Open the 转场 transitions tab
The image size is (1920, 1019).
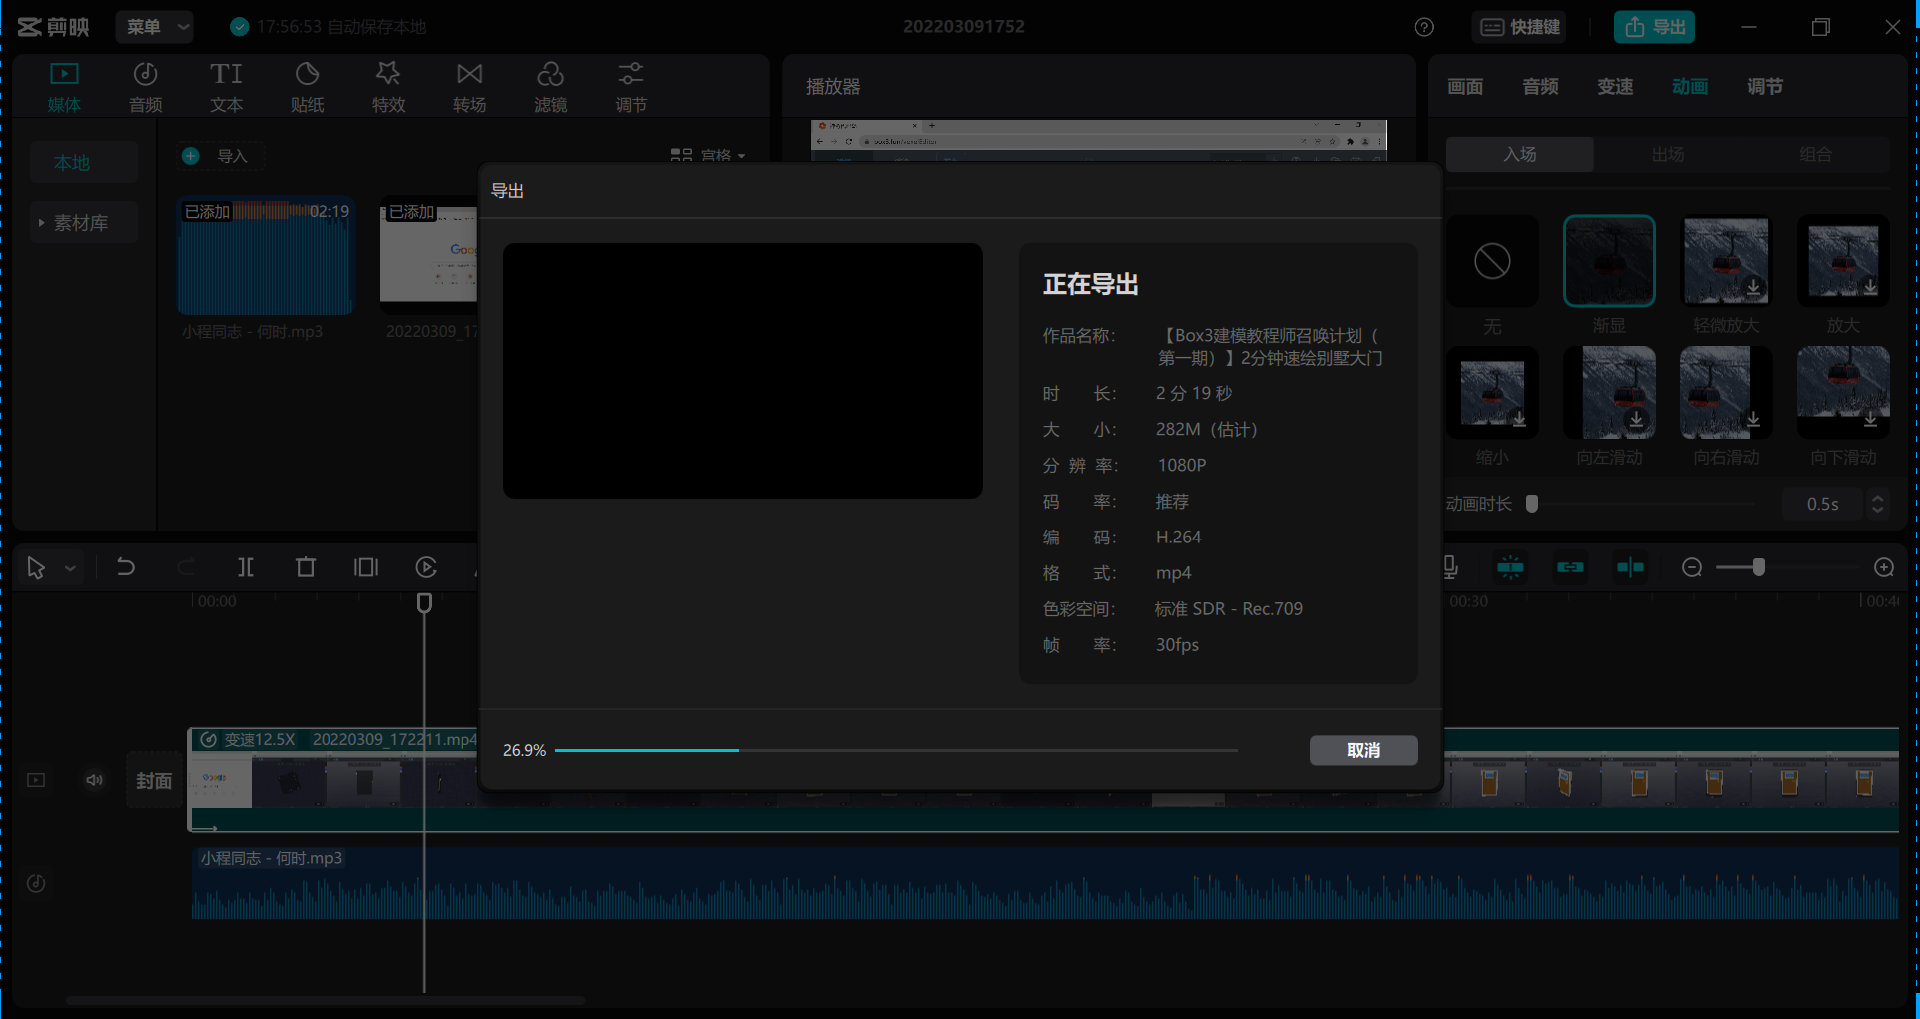(469, 87)
